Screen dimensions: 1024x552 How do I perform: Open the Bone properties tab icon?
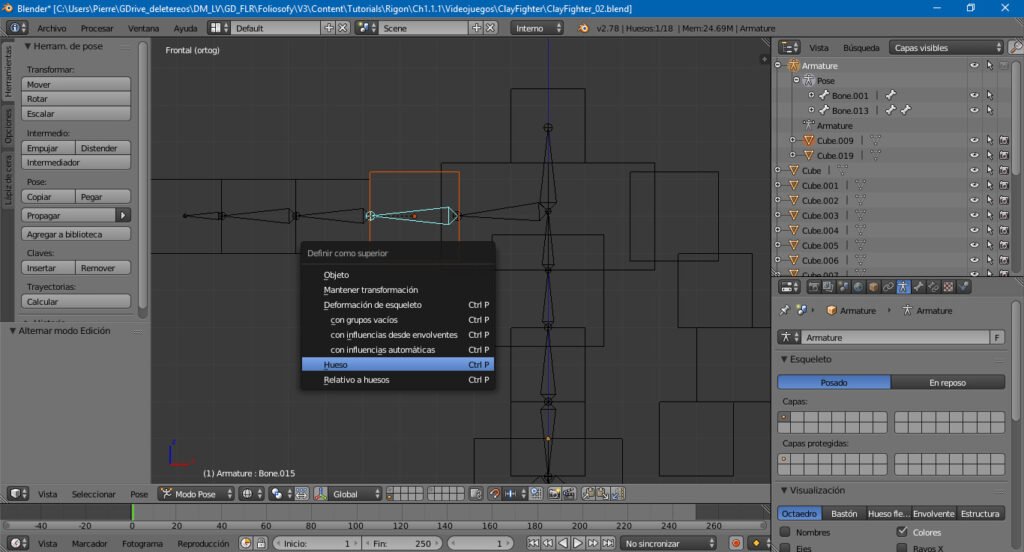click(x=918, y=287)
